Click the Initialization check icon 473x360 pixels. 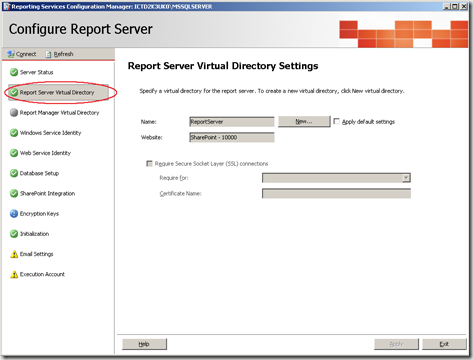tap(14, 234)
